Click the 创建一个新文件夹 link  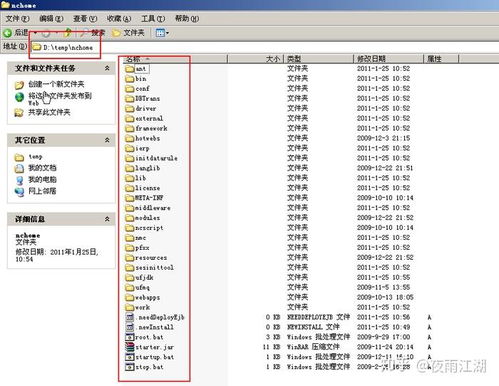(56, 84)
